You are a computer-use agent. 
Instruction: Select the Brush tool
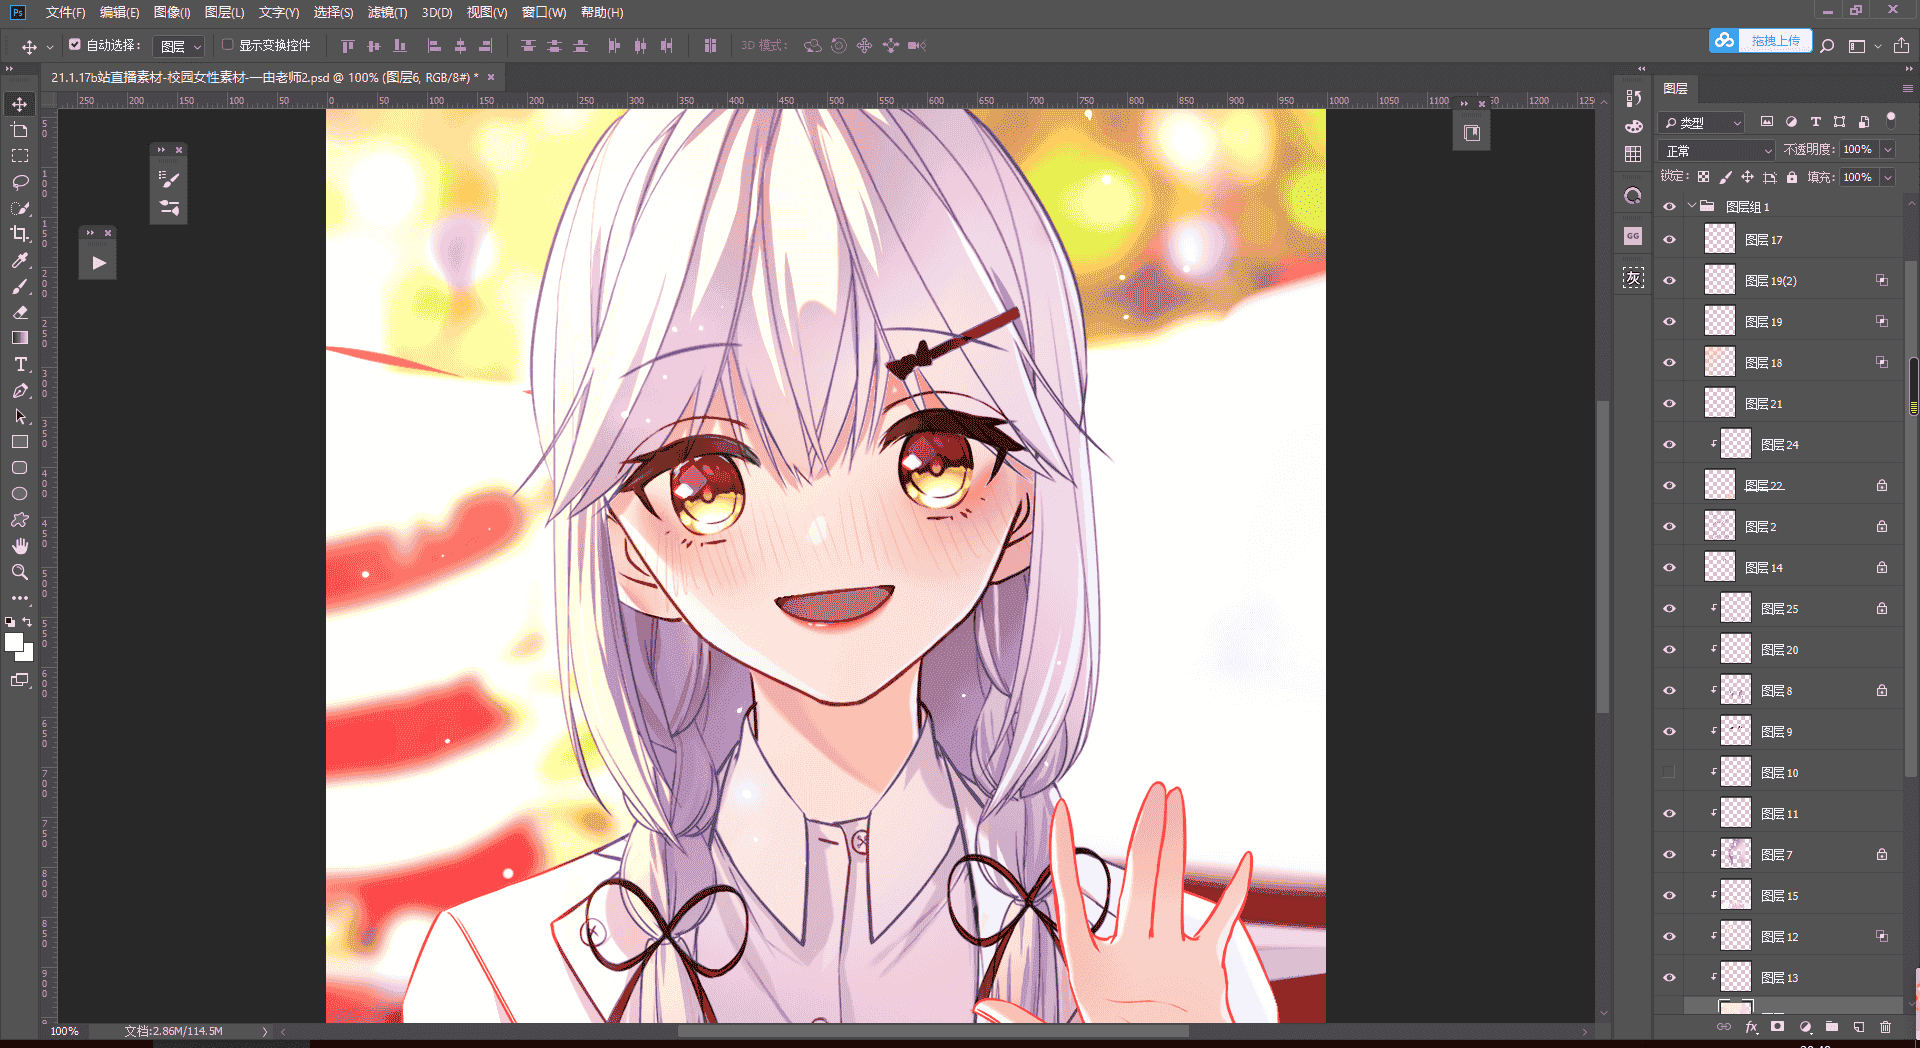click(19, 286)
